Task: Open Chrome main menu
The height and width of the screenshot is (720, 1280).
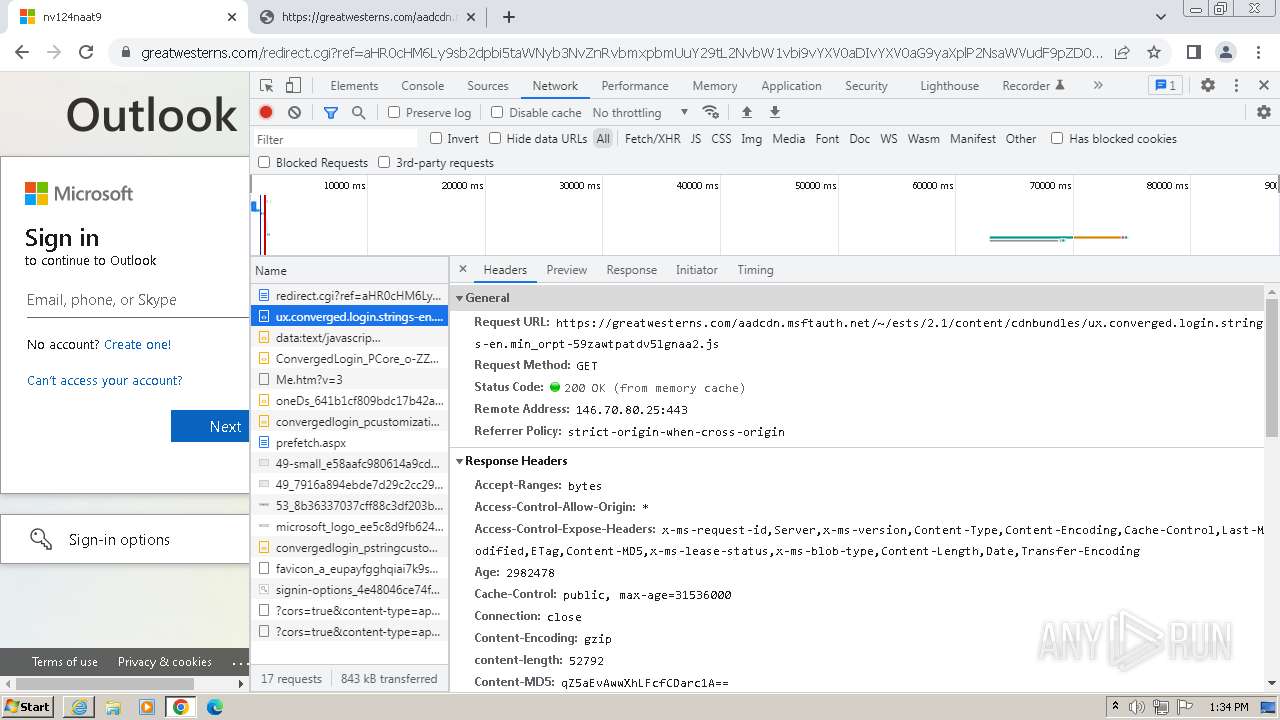Action: [1258, 52]
